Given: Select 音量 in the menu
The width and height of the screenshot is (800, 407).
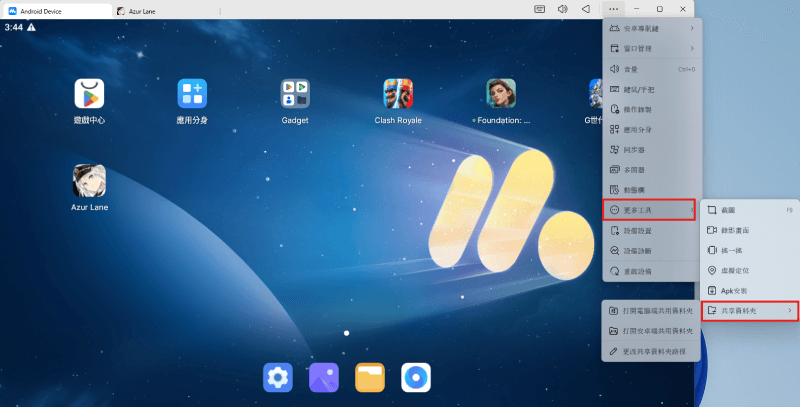Looking at the screenshot, I should 652,69.
